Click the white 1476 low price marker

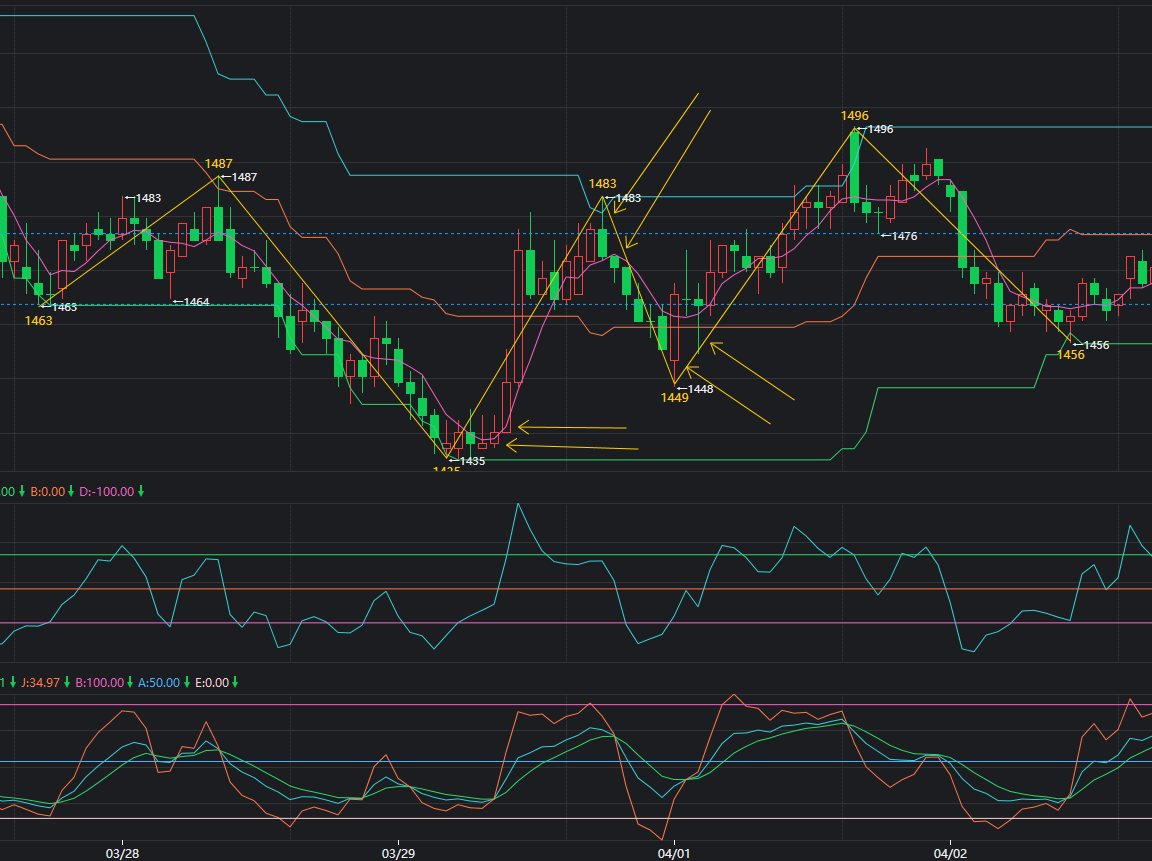903,236
